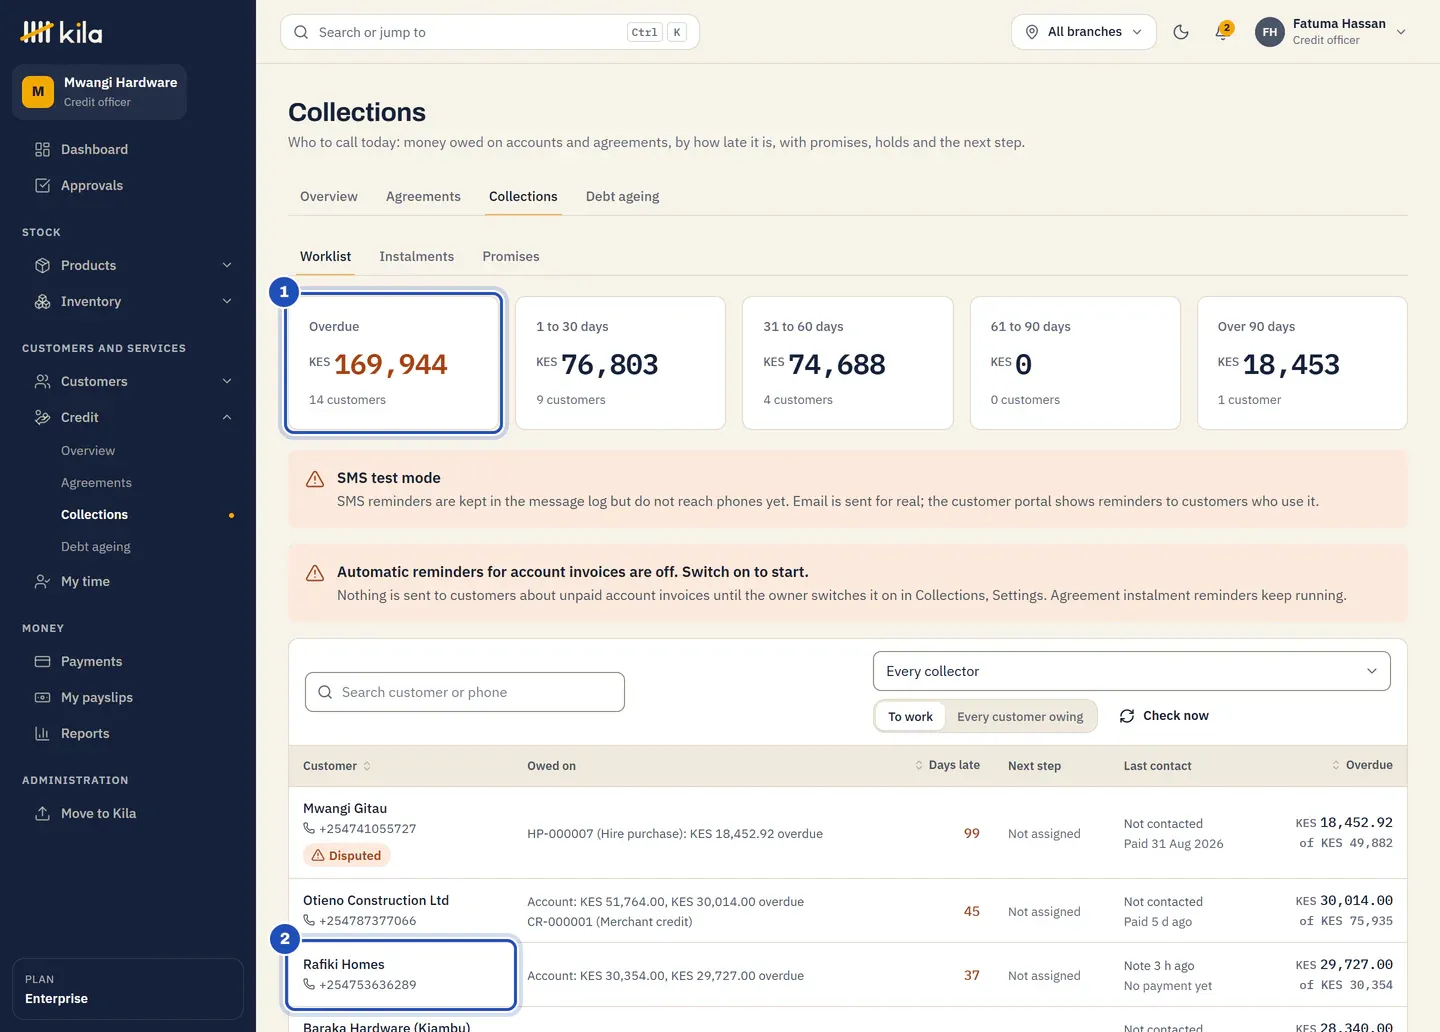Open the Instalments sub-tab
Screen dimensions: 1440x1032
click(417, 256)
